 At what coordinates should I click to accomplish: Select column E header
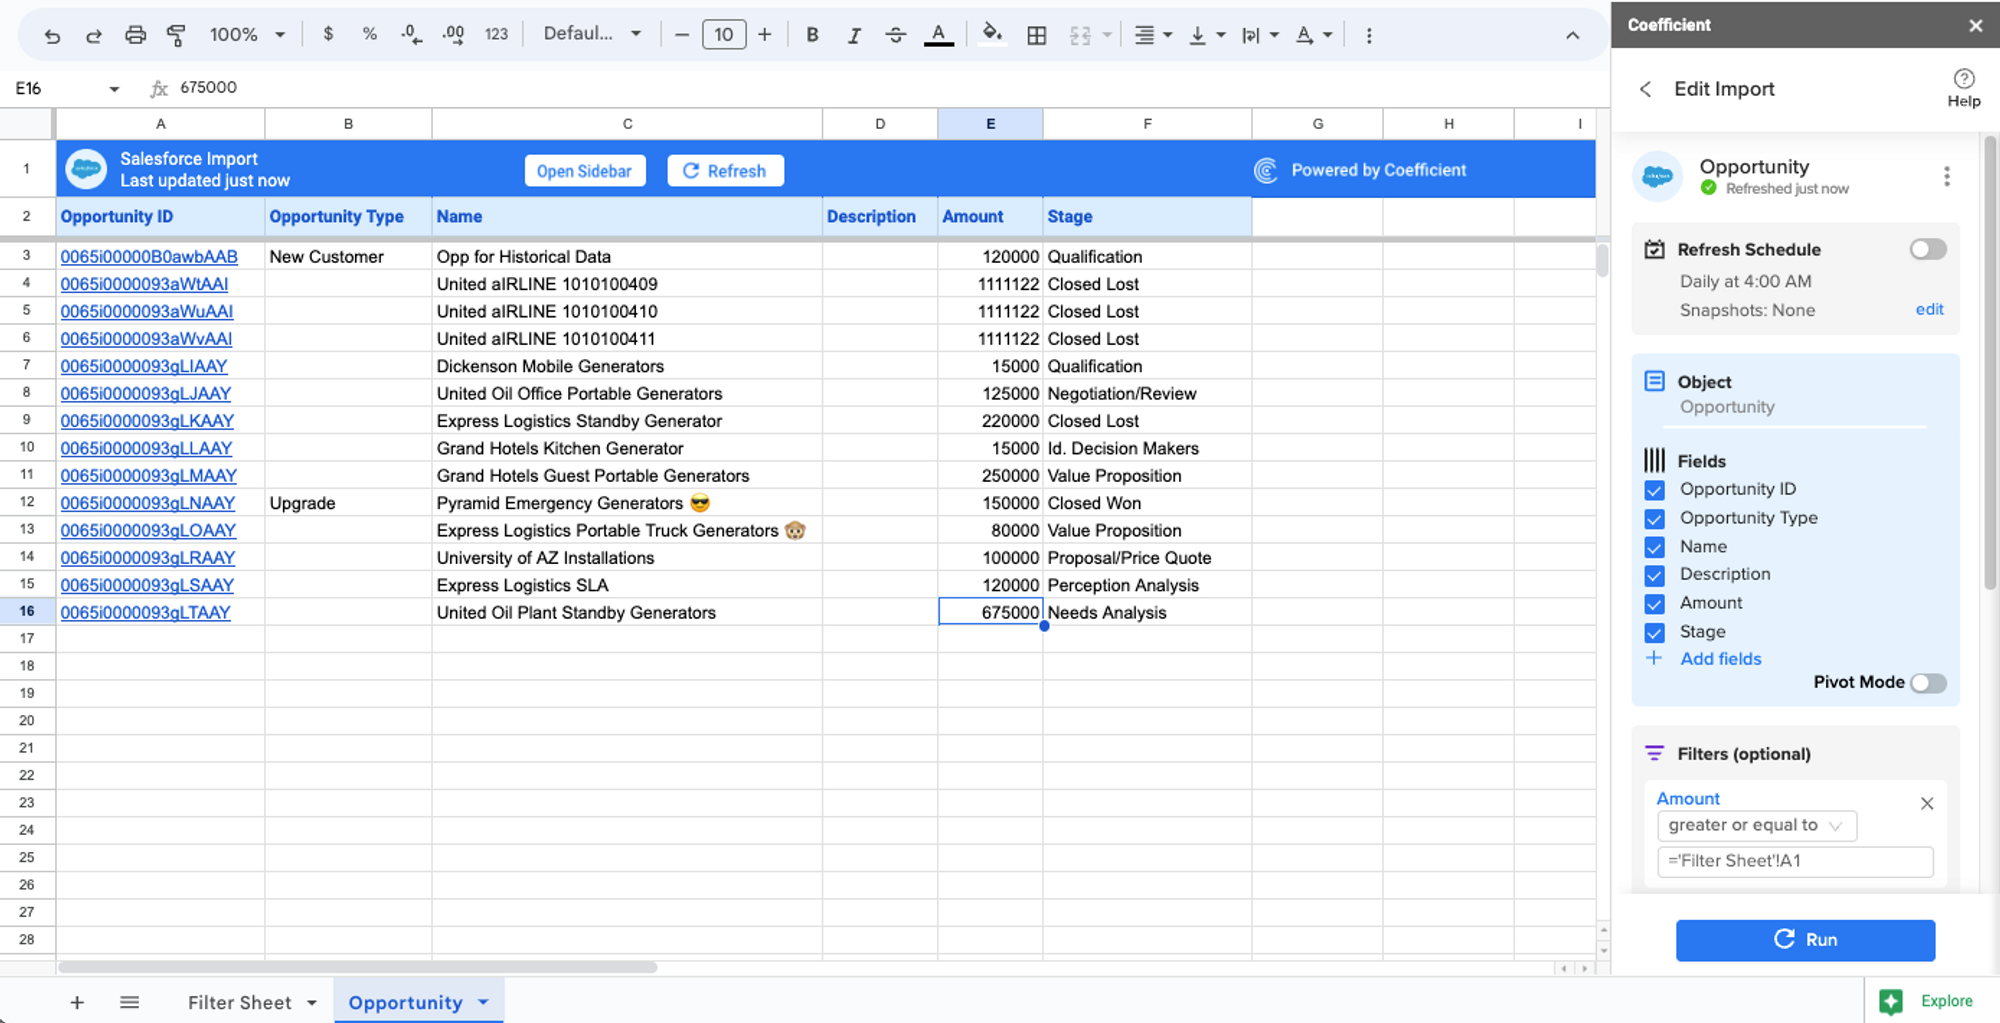990,124
